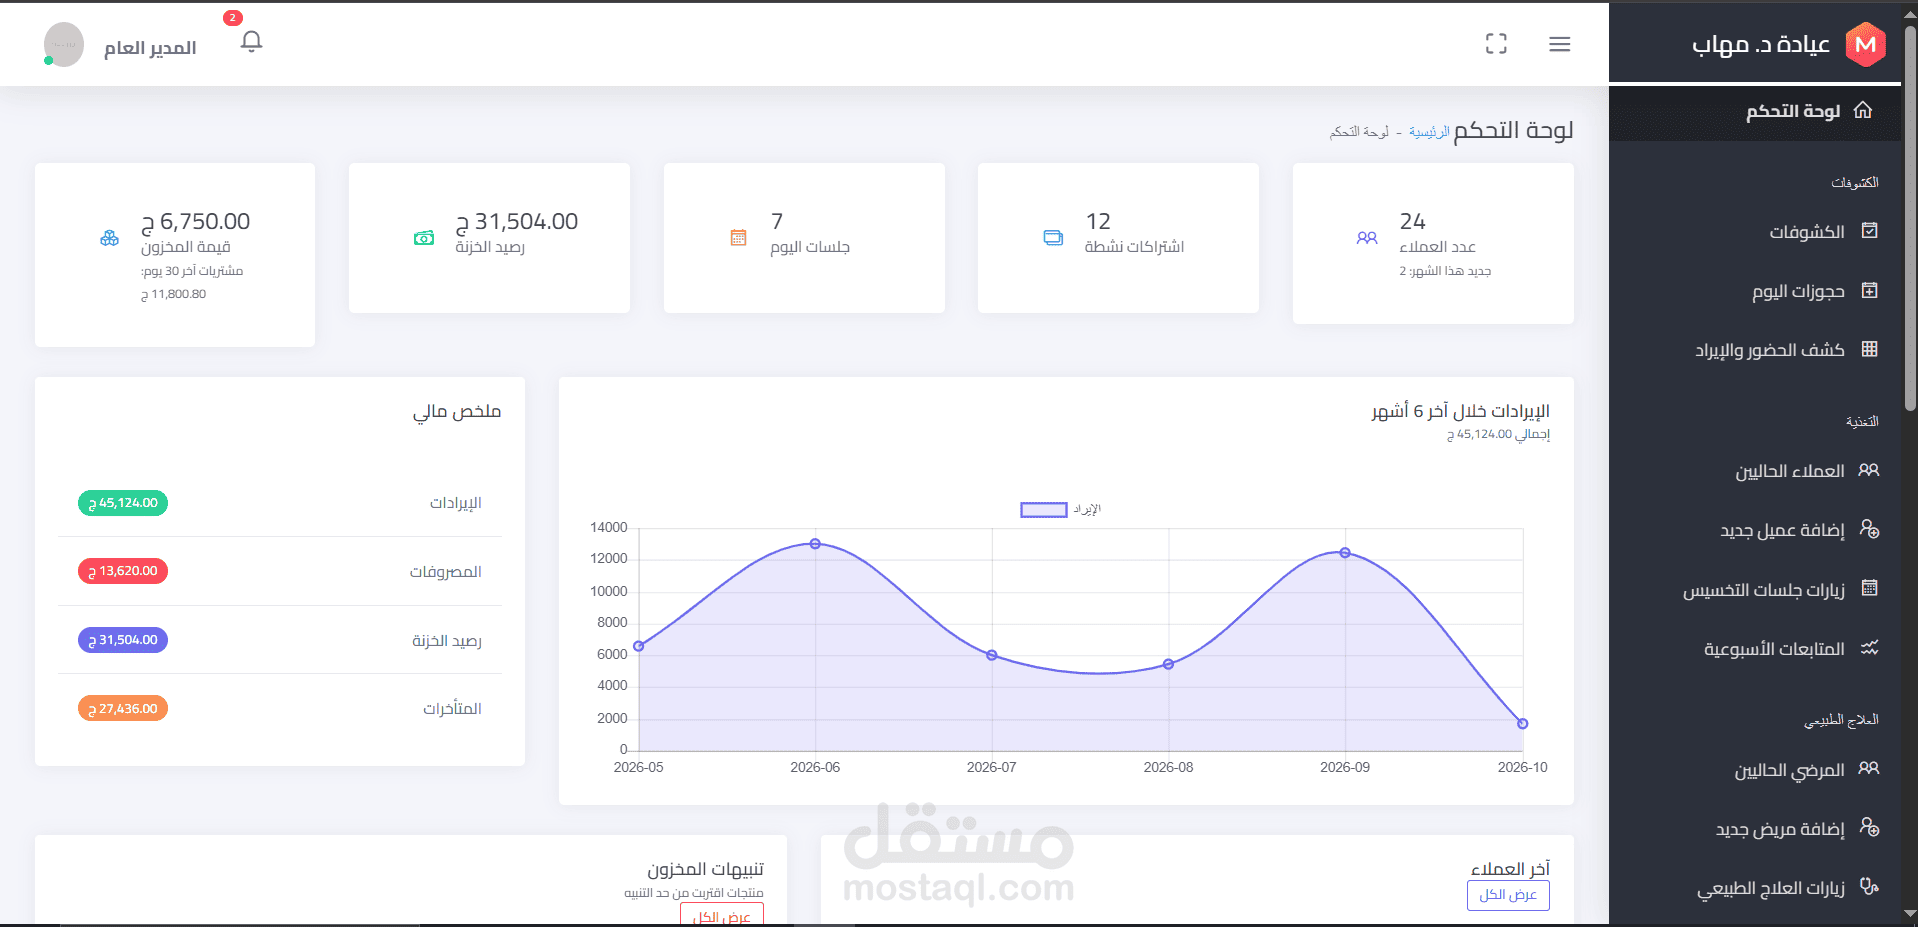This screenshot has width=1918, height=927.
Task: Click the 2026-09 data point on chart
Action: pos(1345,553)
